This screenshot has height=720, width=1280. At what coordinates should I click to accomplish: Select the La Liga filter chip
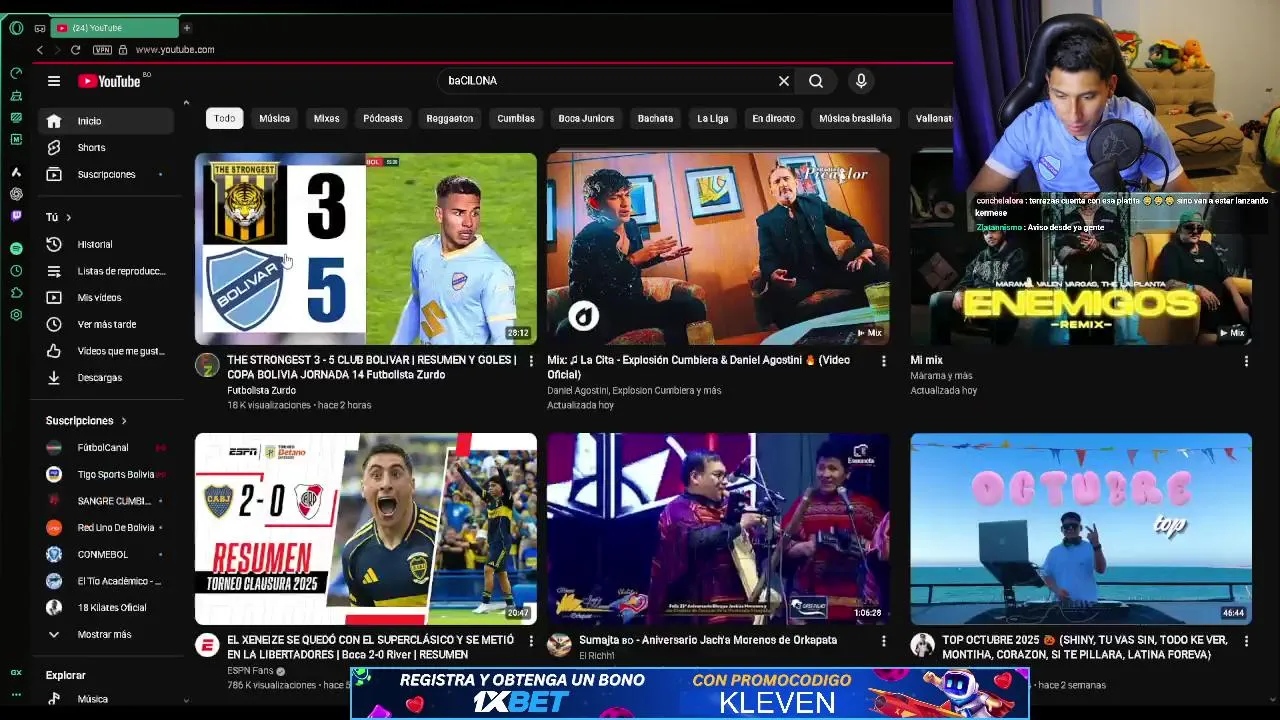coord(713,118)
